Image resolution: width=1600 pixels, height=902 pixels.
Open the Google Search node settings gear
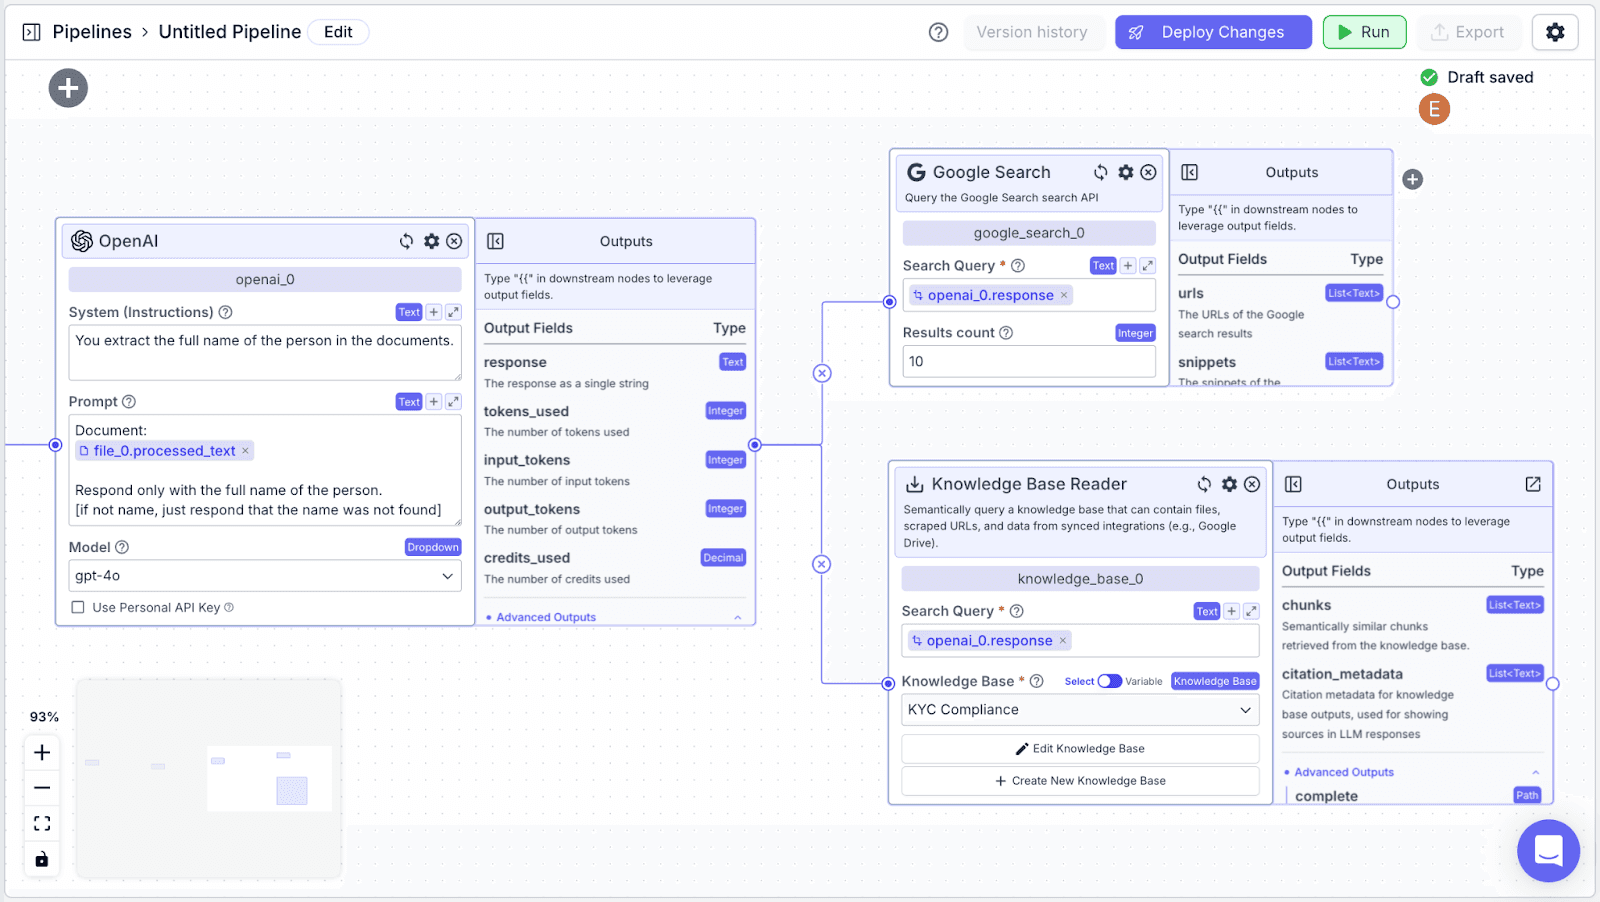[1126, 172]
